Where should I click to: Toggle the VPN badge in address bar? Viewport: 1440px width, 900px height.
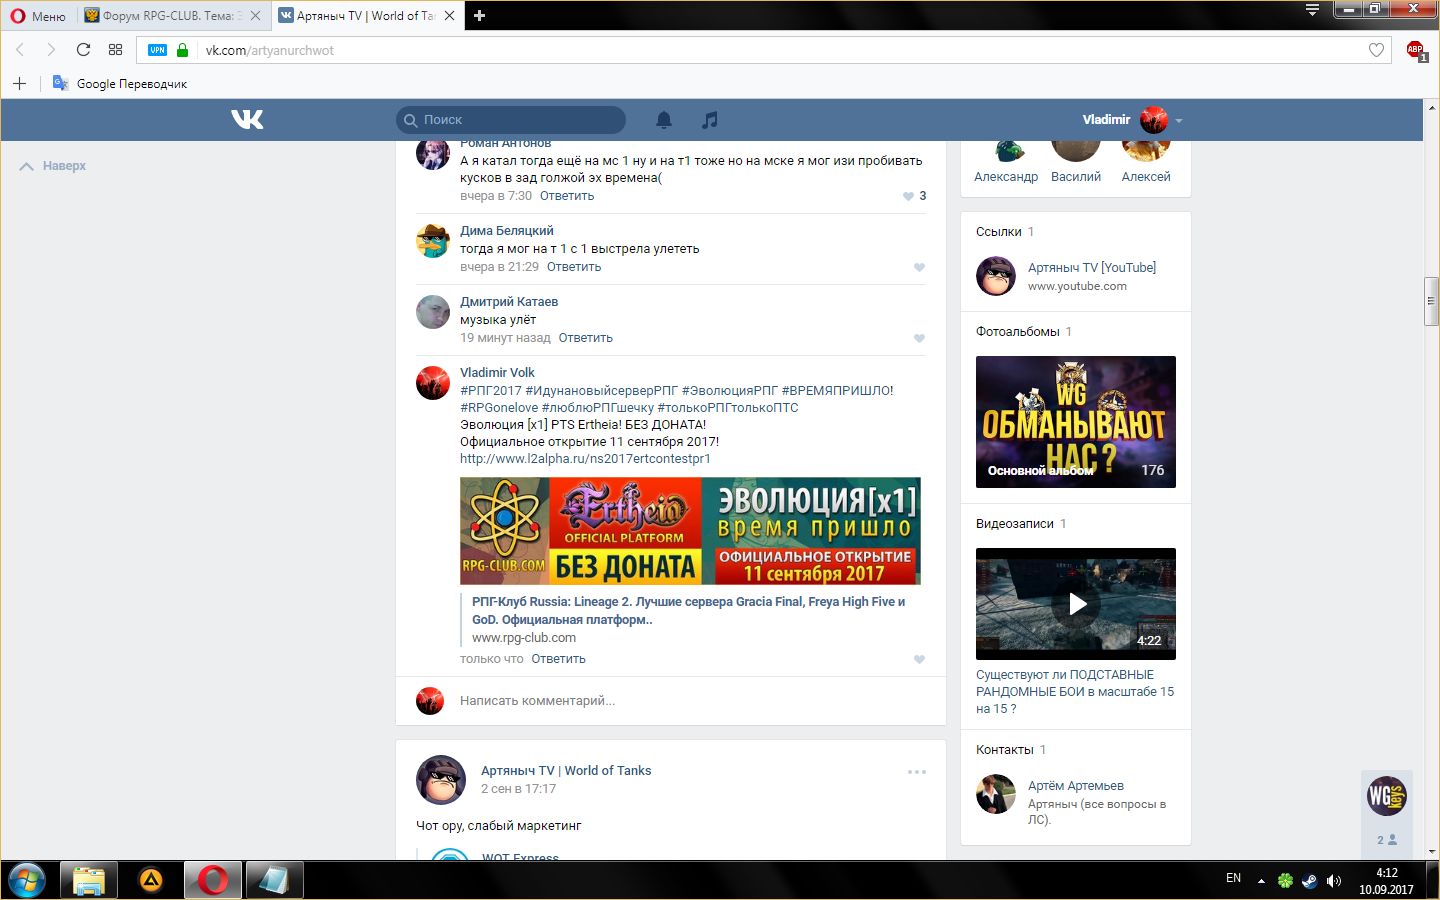(157, 50)
